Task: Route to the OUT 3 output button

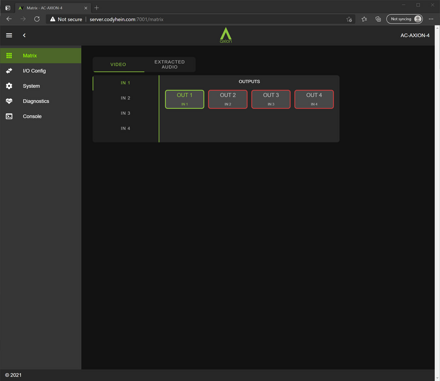Action: click(271, 99)
